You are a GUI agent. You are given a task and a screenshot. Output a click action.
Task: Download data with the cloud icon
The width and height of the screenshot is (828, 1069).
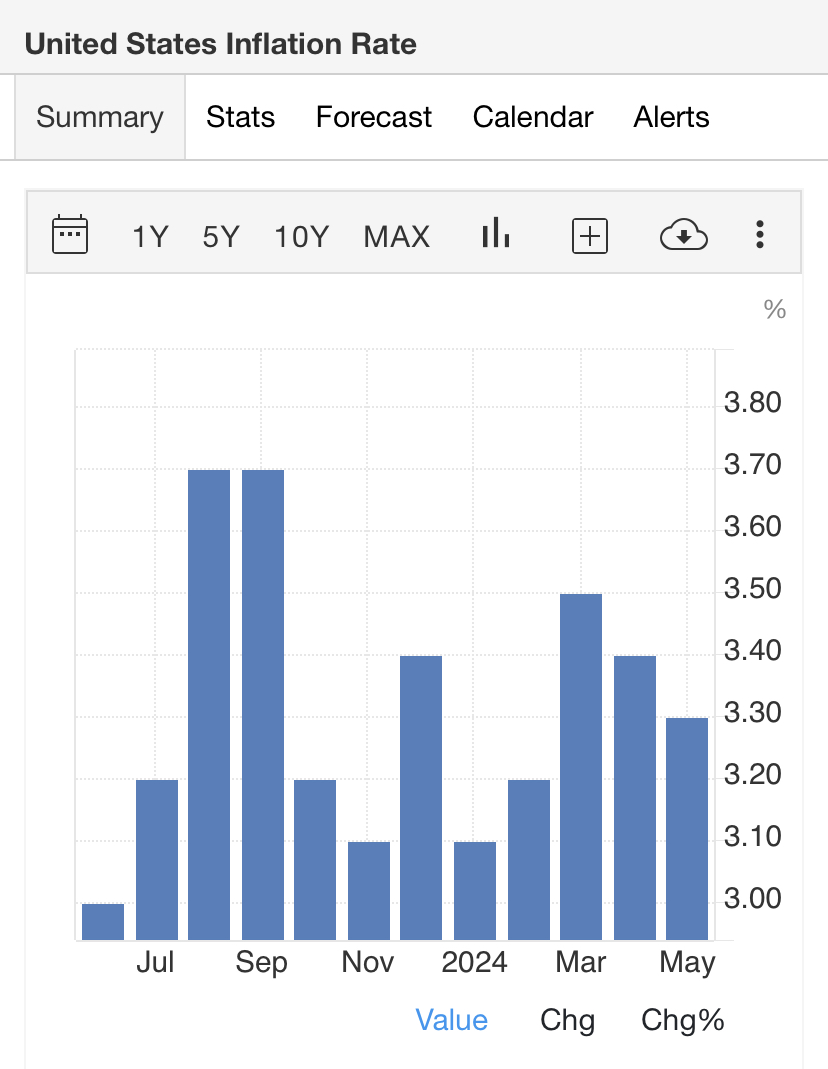tap(684, 235)
